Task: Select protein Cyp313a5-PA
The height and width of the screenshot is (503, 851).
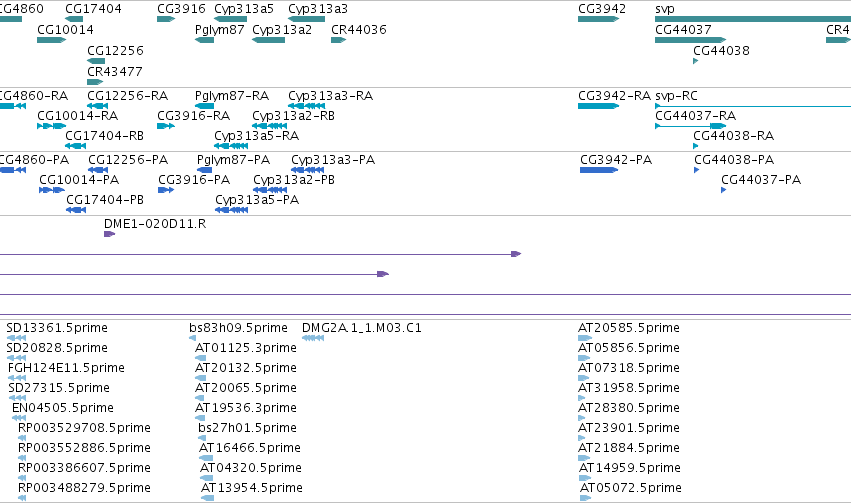Action: click(x=232, y=210)
